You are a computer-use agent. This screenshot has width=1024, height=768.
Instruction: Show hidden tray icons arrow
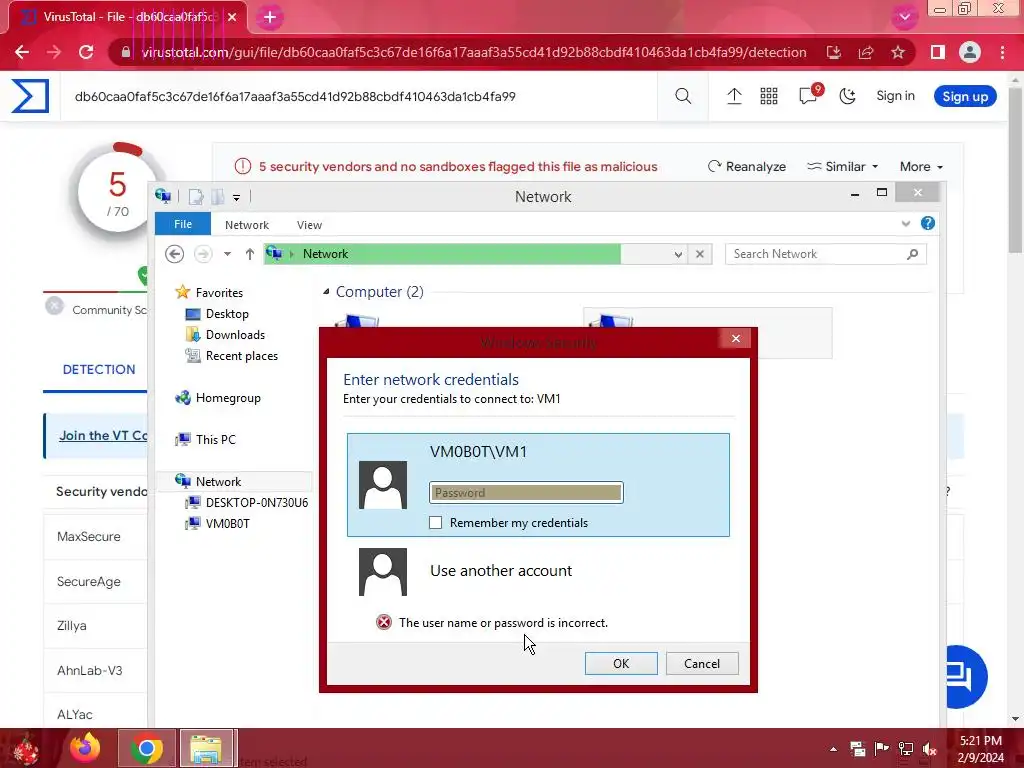pyautogui.click(x=833, y=749)
